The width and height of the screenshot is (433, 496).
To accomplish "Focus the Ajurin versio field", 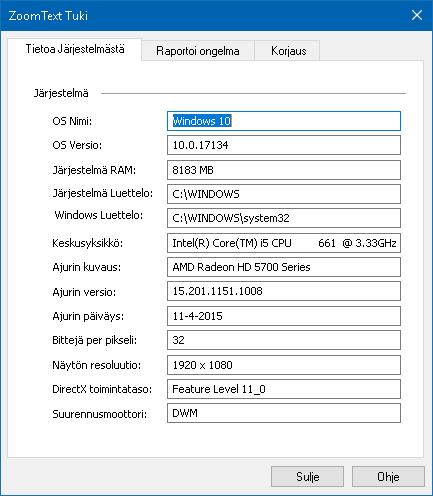I will point(284,291).
